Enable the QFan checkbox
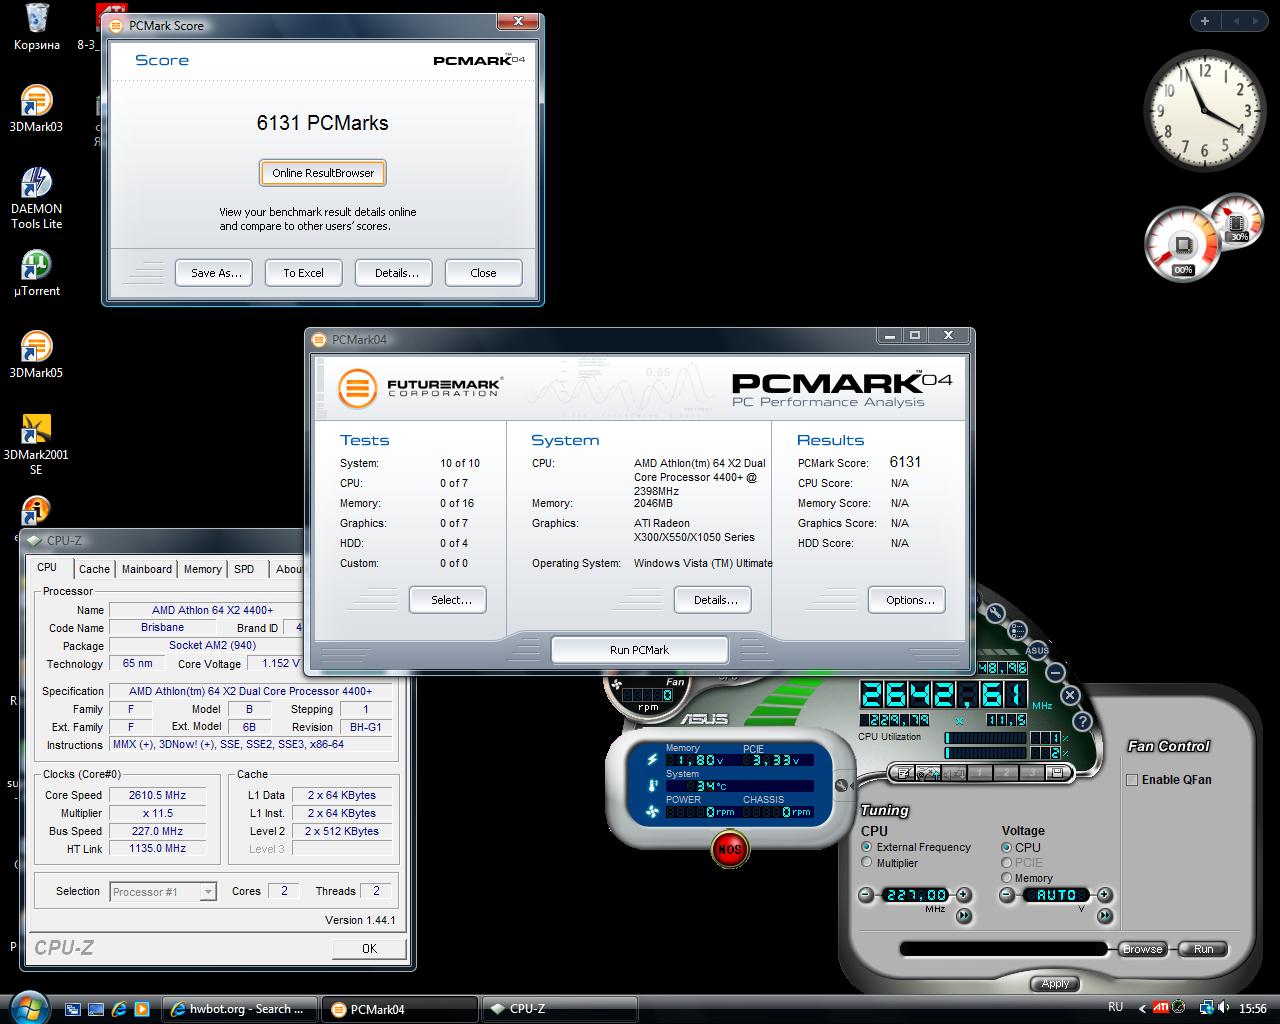This screenshot has height=1024, width=1280. [x=1132, y=780]
